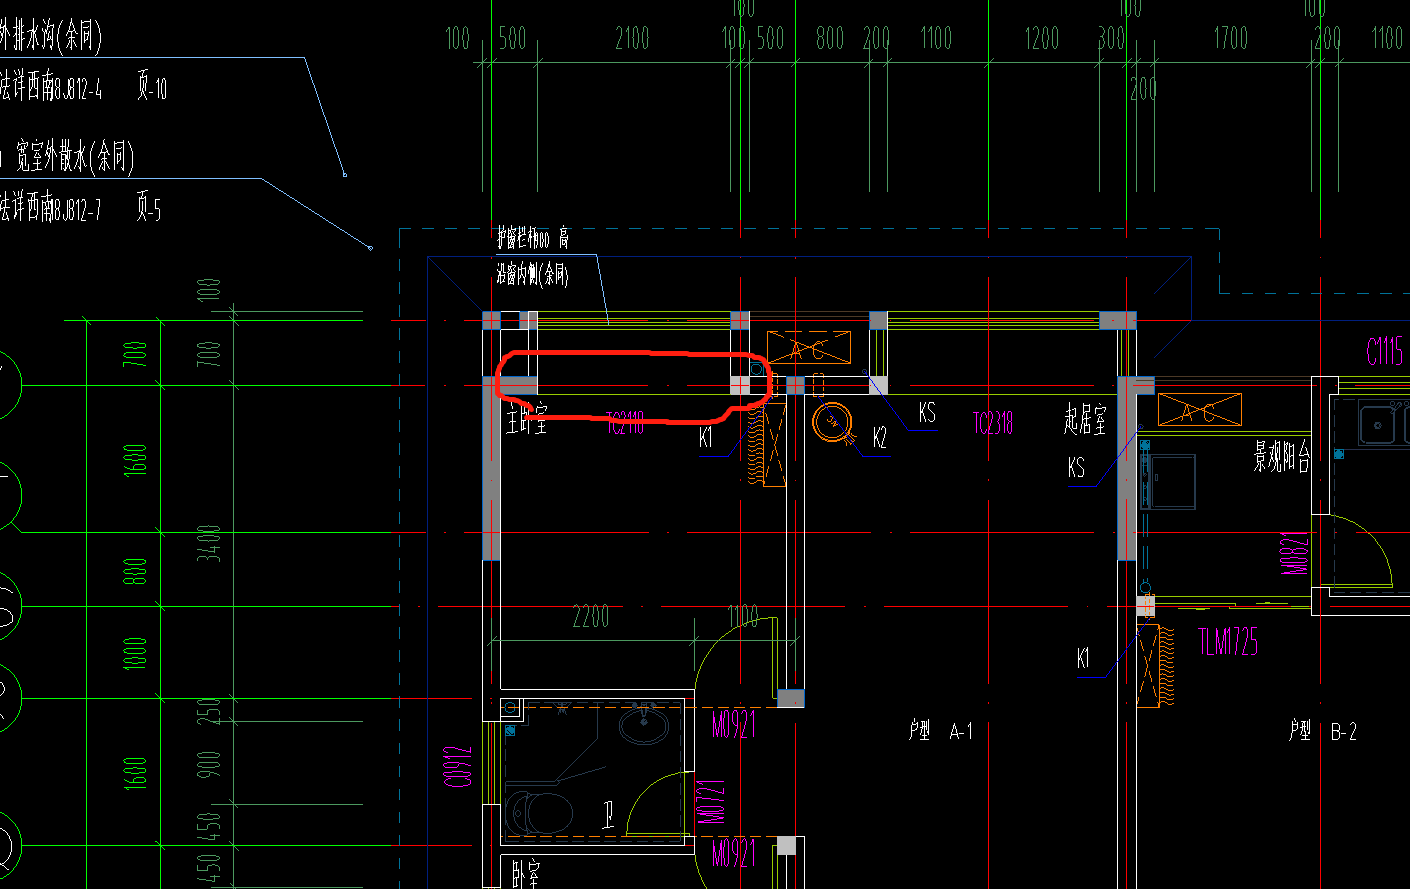Screen dimensions: 1410x889
Task: Select the orange pipe shaft symbol near TC2118
Action: 768,445
